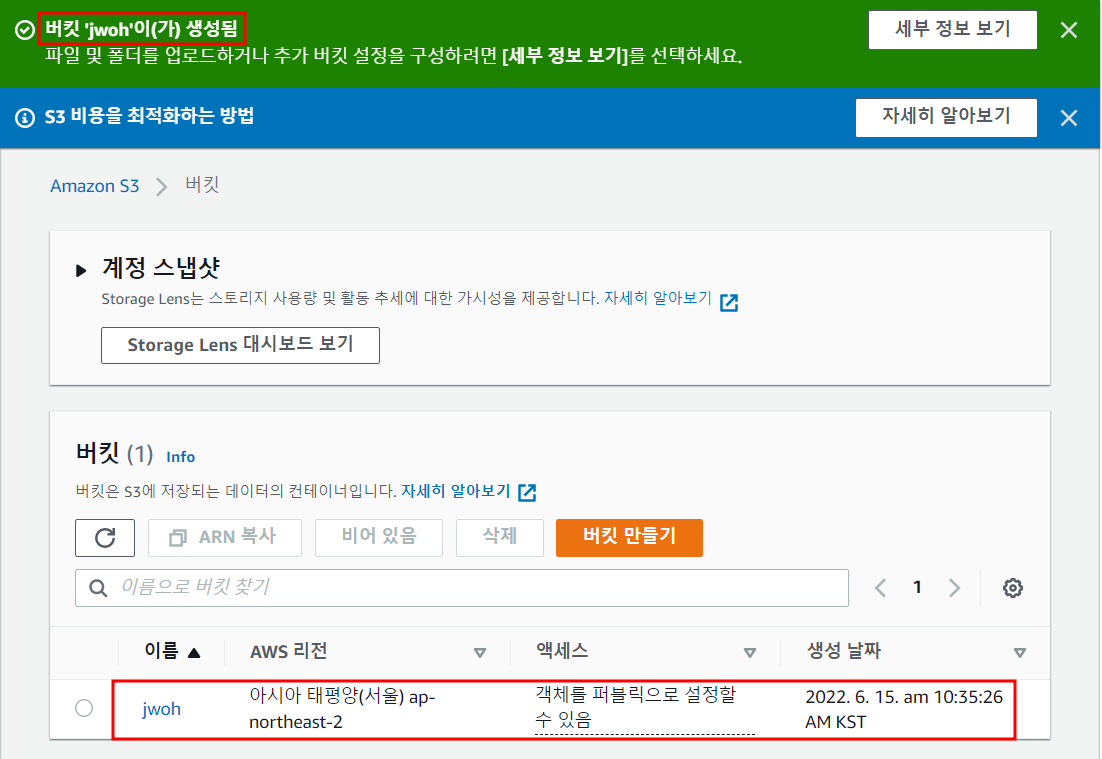Click the 2022. 6. 15. creation date cell
This screenshot has width=1102, height=759.
coord(904,709)
